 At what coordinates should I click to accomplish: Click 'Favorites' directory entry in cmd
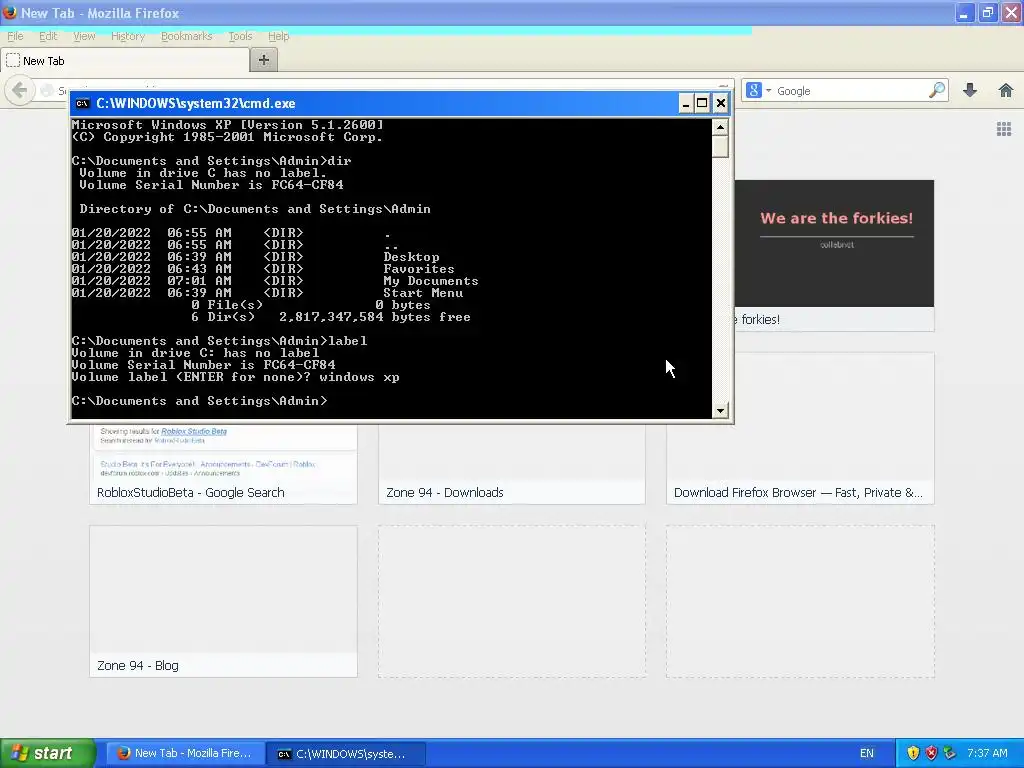[x=419, y=268]
